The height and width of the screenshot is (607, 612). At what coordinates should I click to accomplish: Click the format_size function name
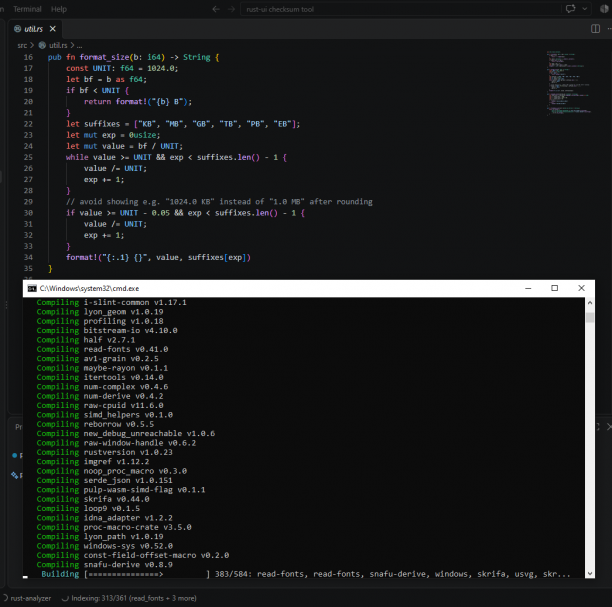[x=104, y=57]
